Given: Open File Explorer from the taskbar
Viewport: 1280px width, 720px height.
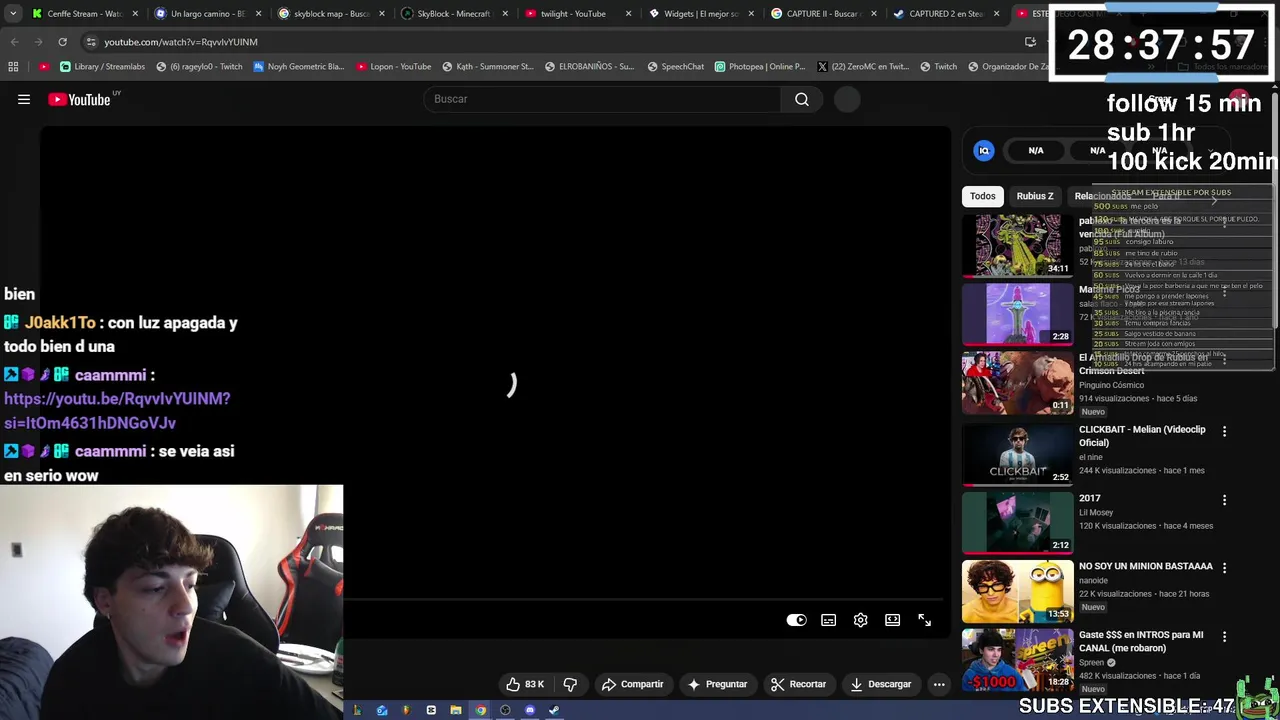Looking at the screenshot, I should click(455, 711).
